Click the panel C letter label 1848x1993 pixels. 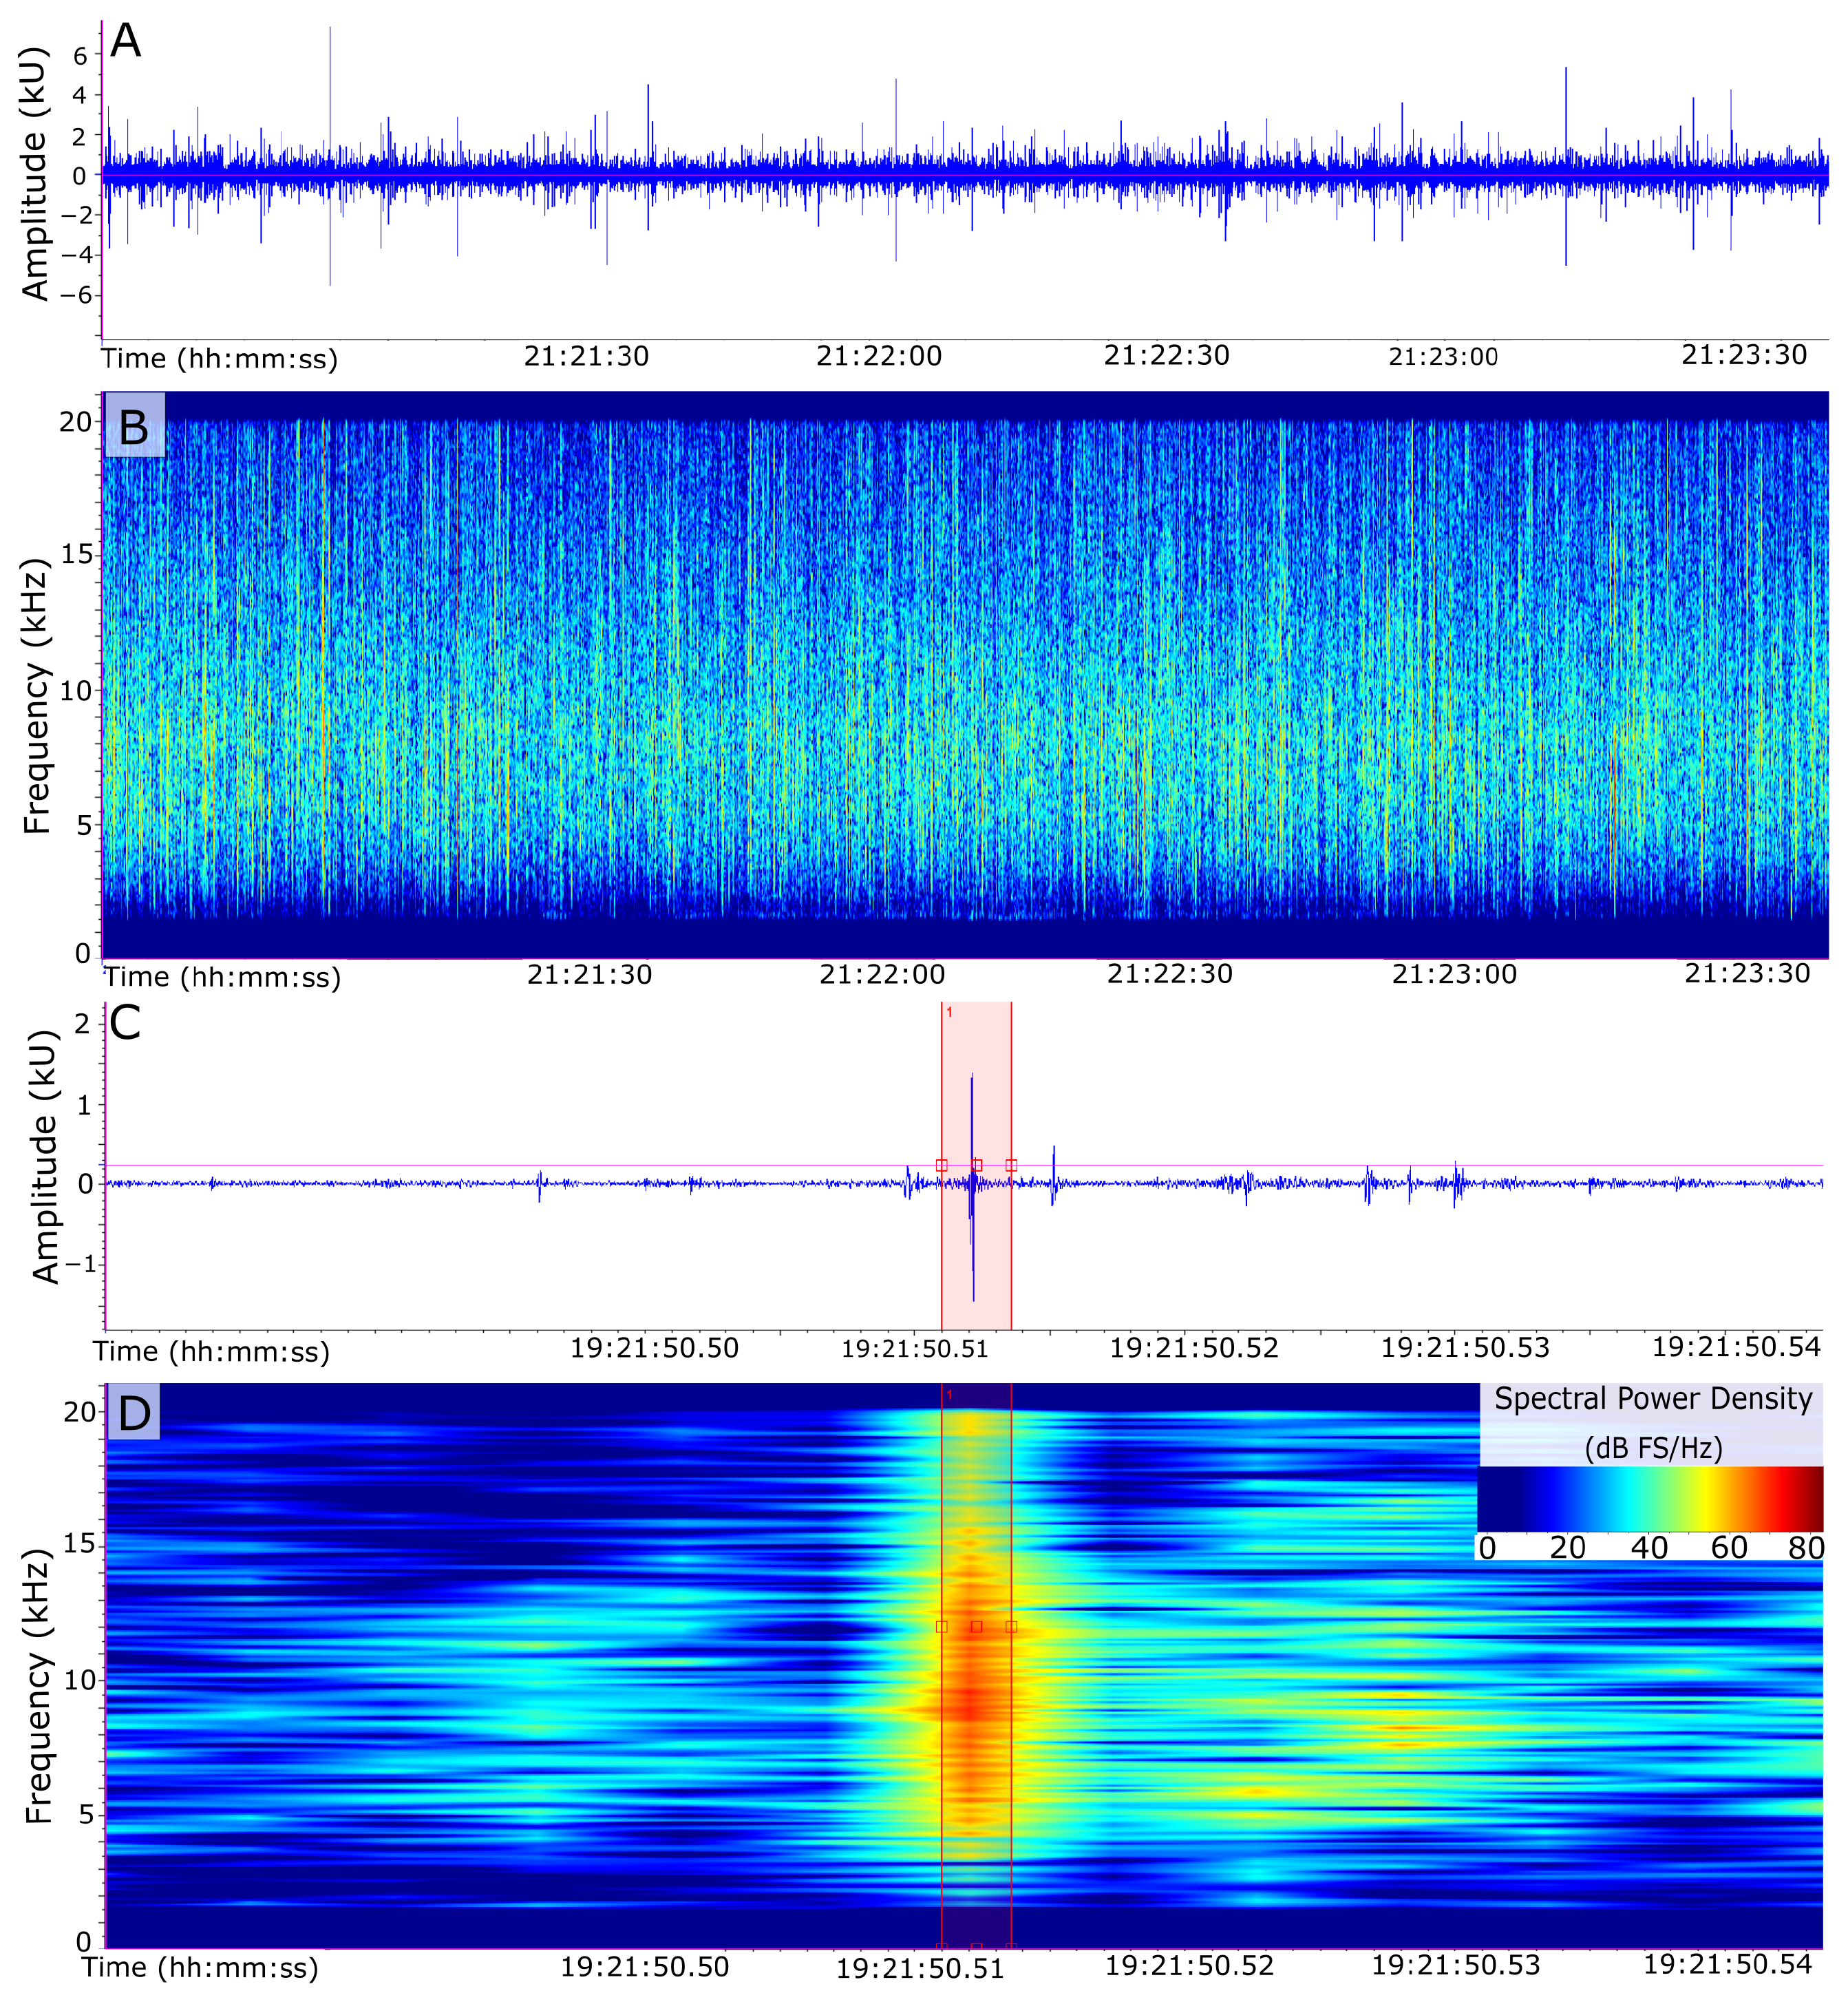pos(126,1023)
